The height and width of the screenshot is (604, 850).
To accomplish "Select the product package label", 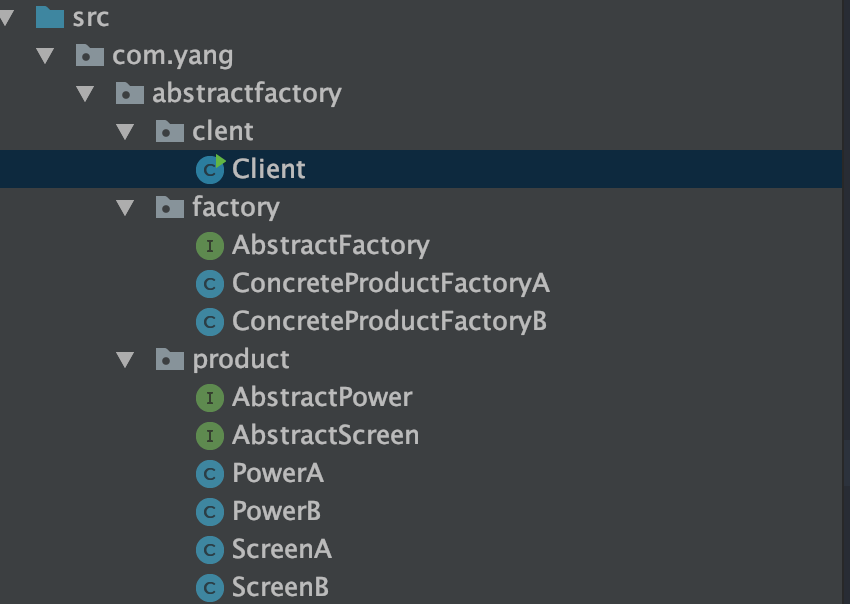I will [241, 360].
